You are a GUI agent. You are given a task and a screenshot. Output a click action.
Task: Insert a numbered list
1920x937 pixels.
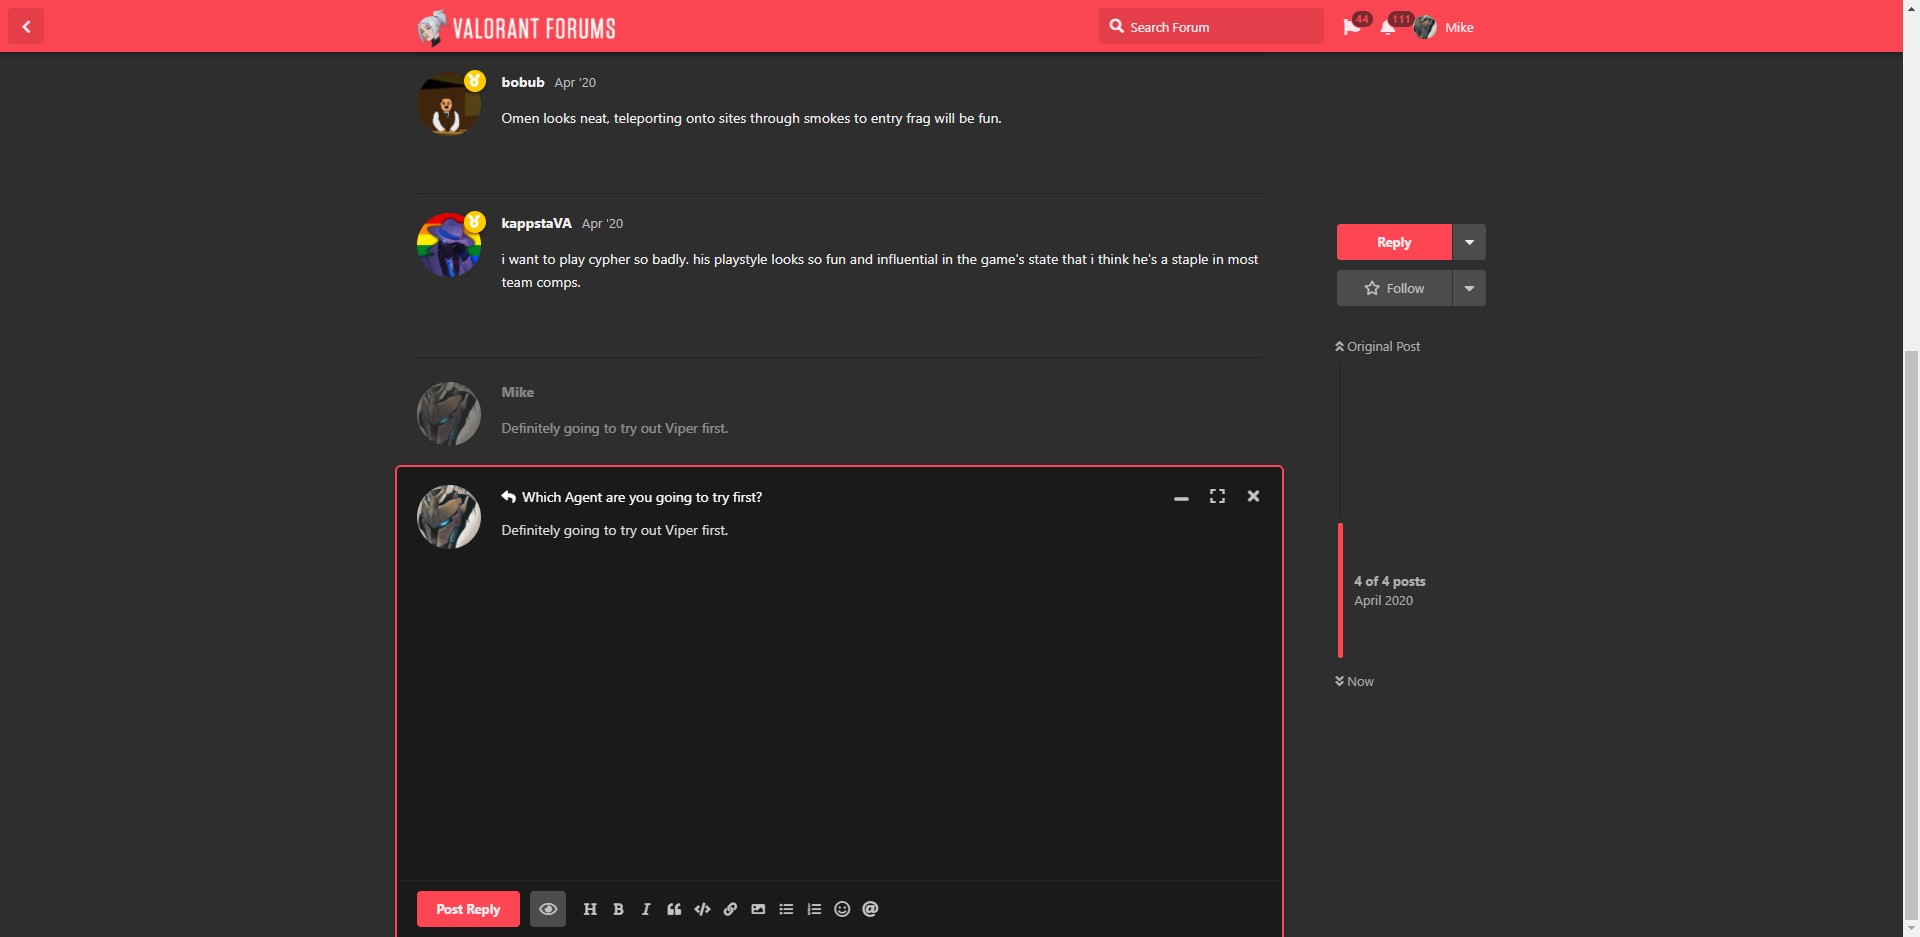tap(814, 909)
